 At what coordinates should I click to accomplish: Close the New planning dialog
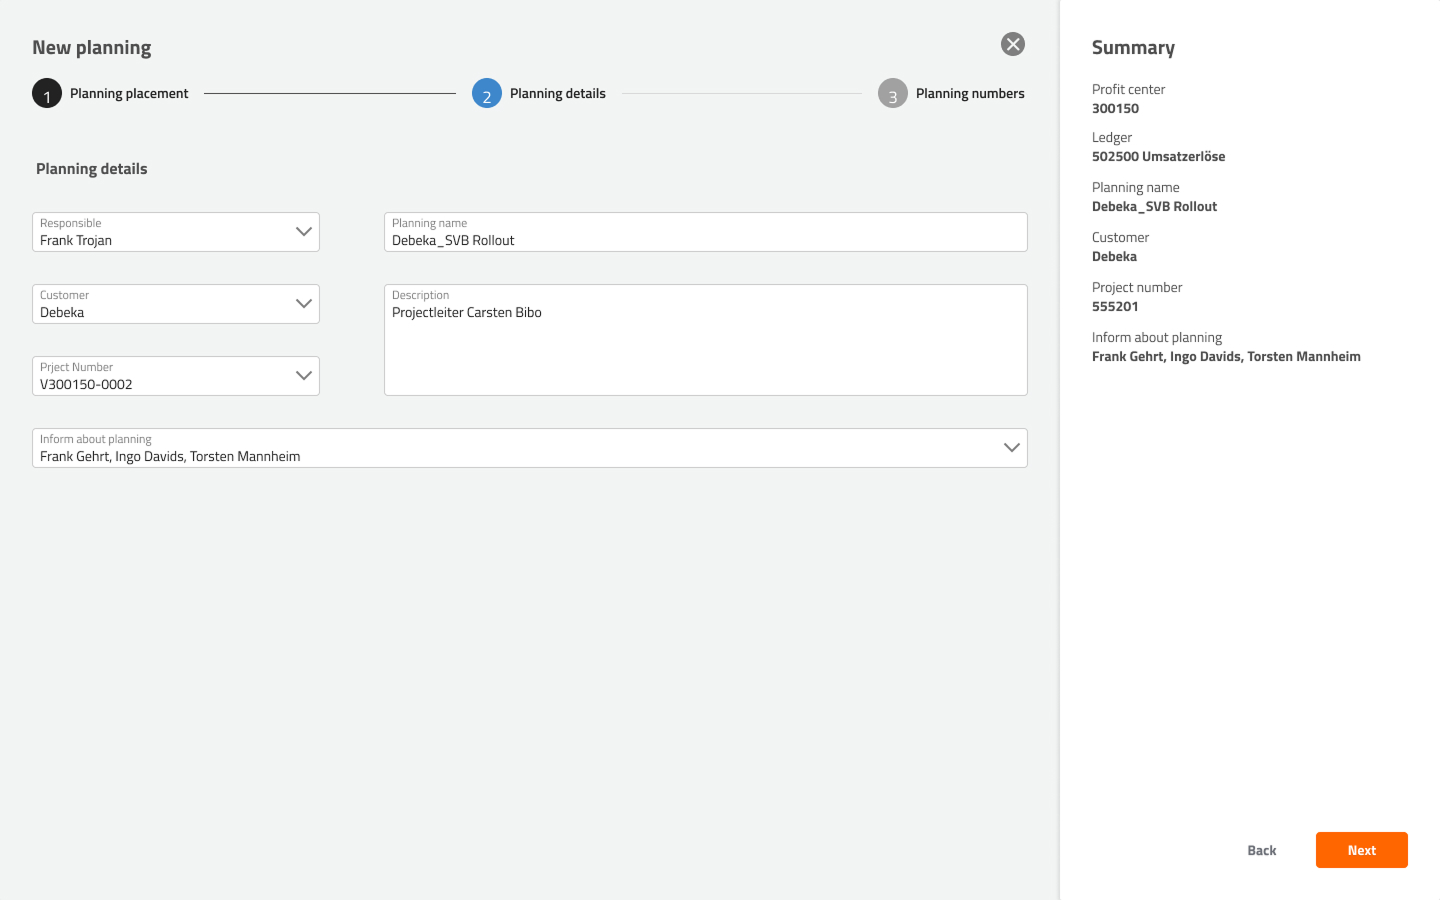coord(1012,44)
